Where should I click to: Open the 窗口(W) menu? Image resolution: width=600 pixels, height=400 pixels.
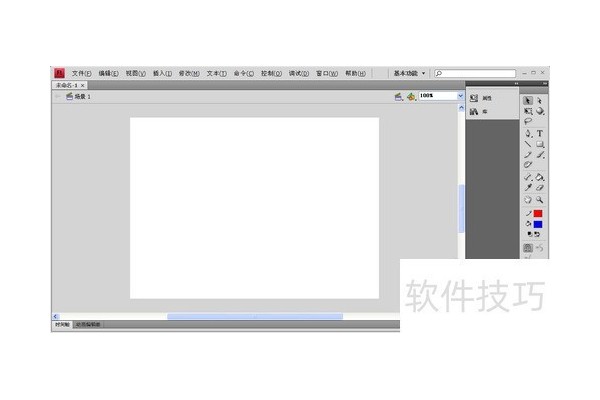327,73
